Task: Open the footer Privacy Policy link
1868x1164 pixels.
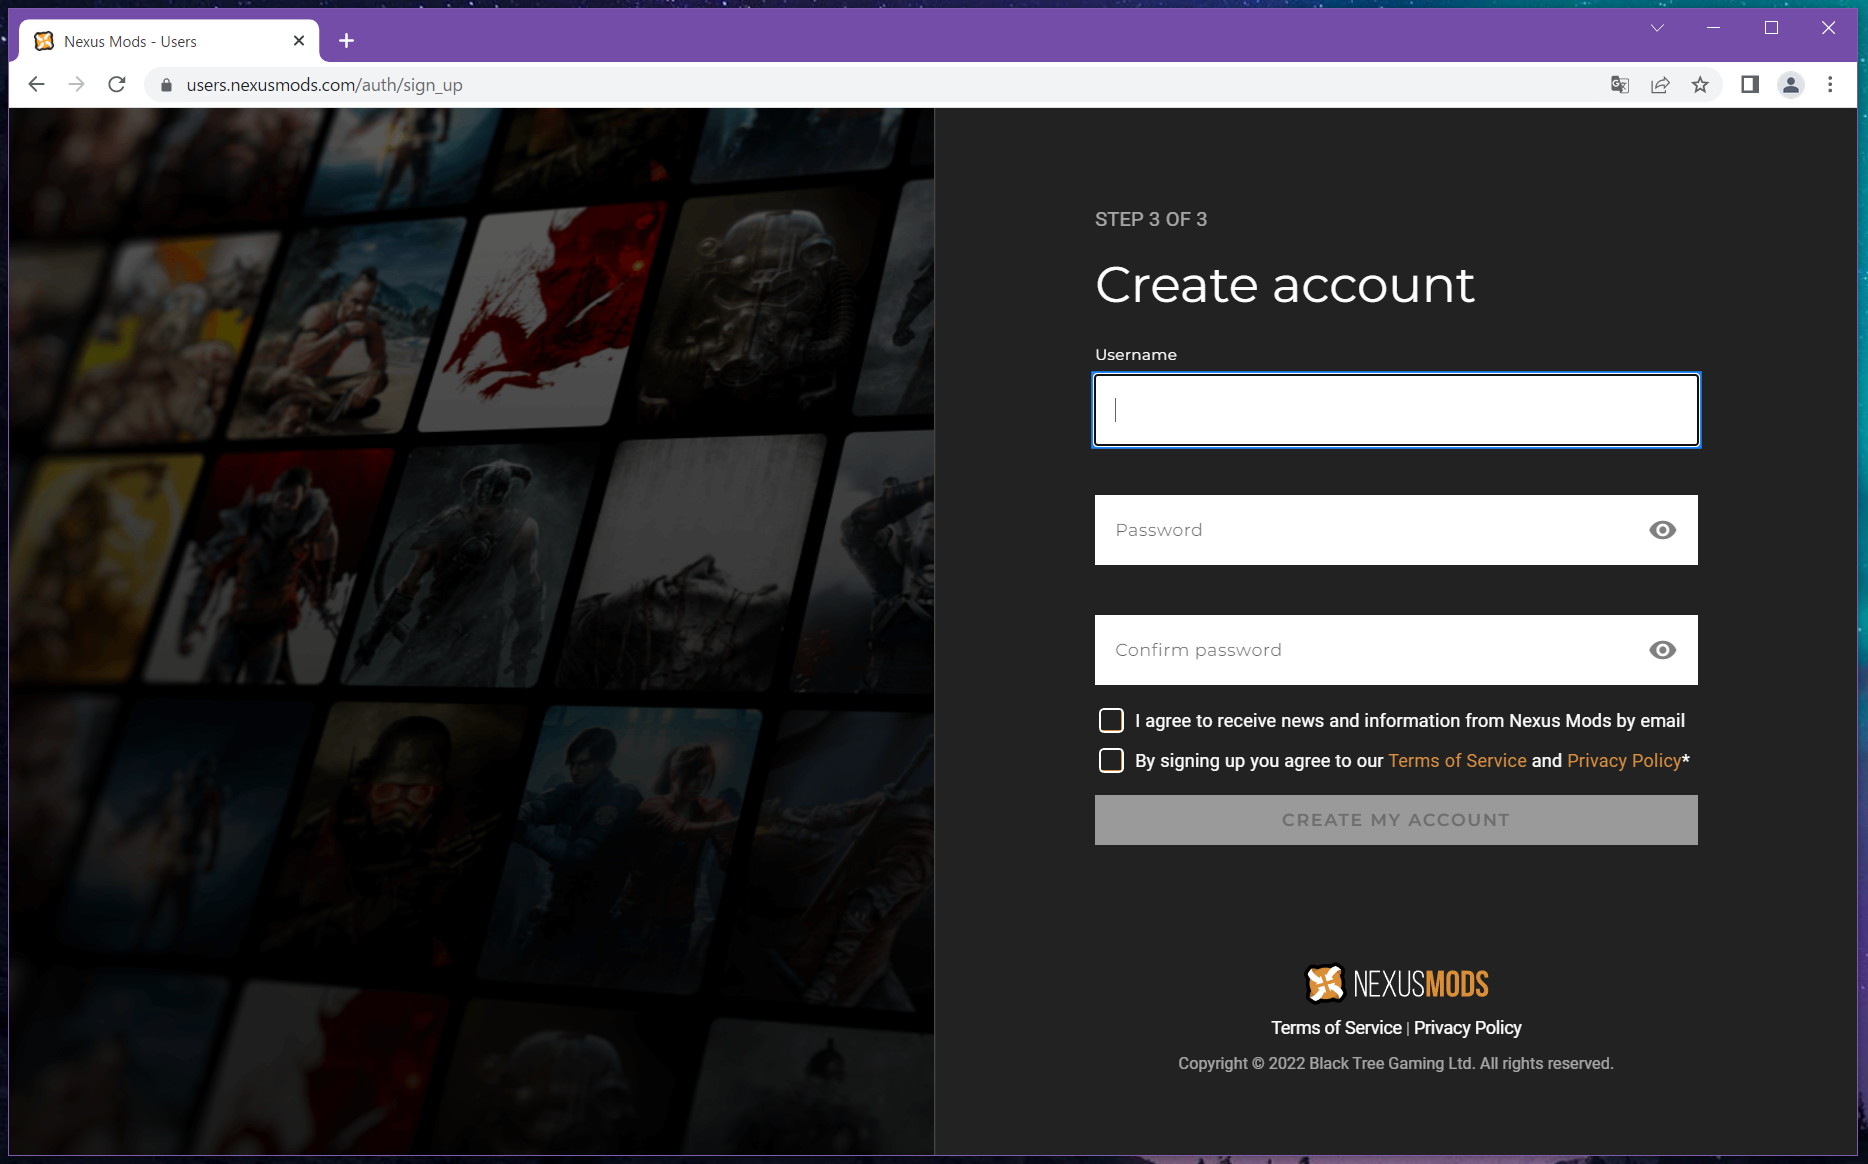Action: (1467, 1028)
